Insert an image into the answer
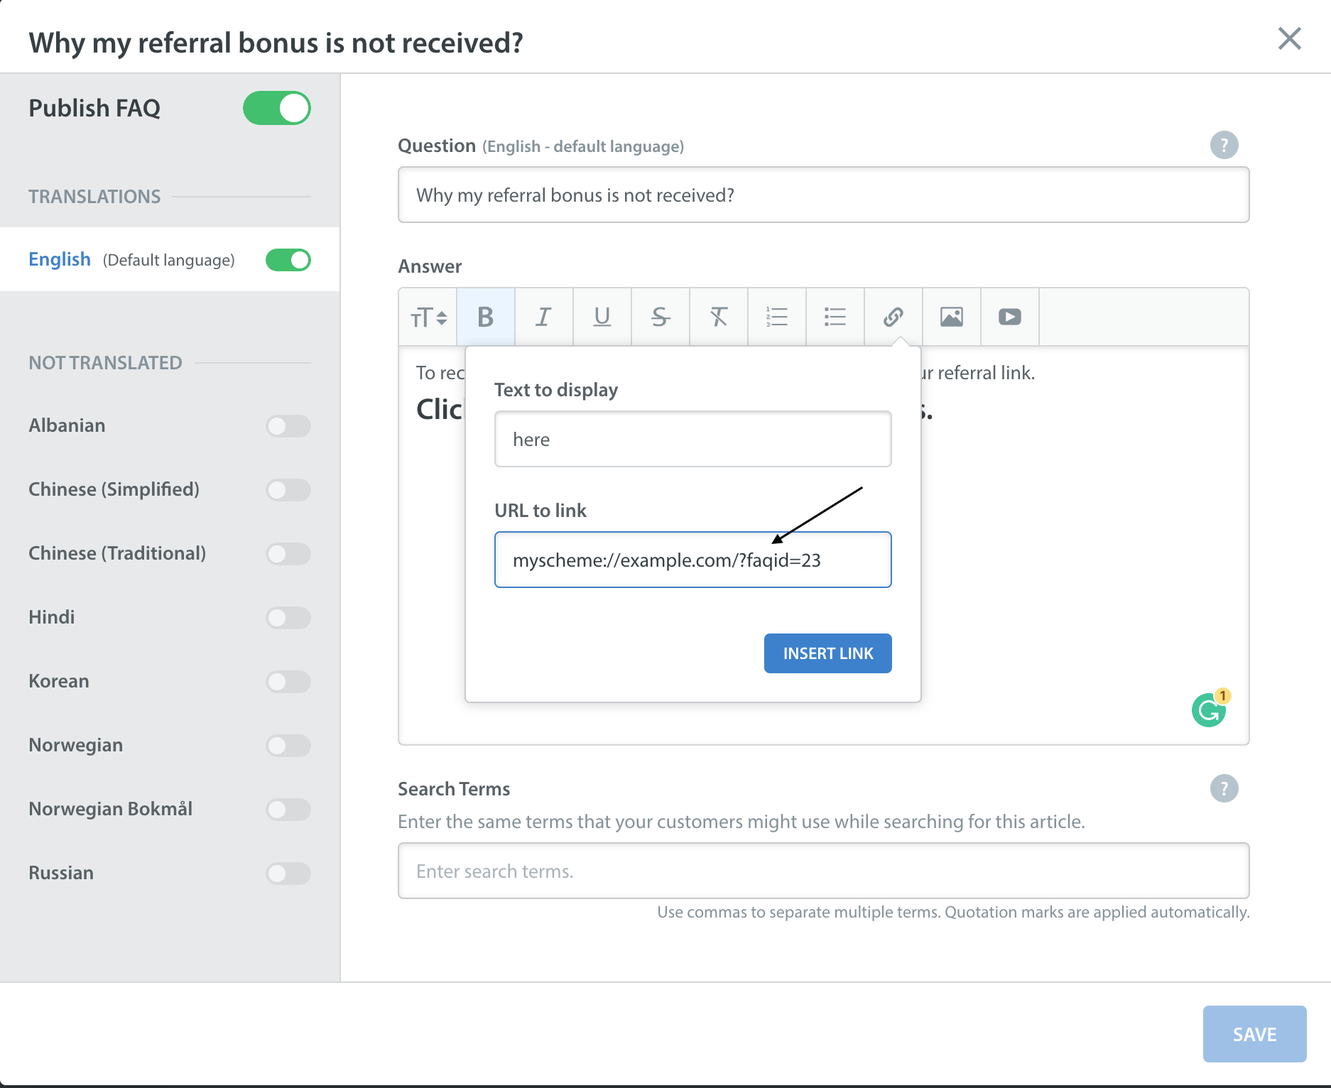Image resolution: width=1331 pixels, height=1088 pixels. pyautogui.click(x=951, y=316)
